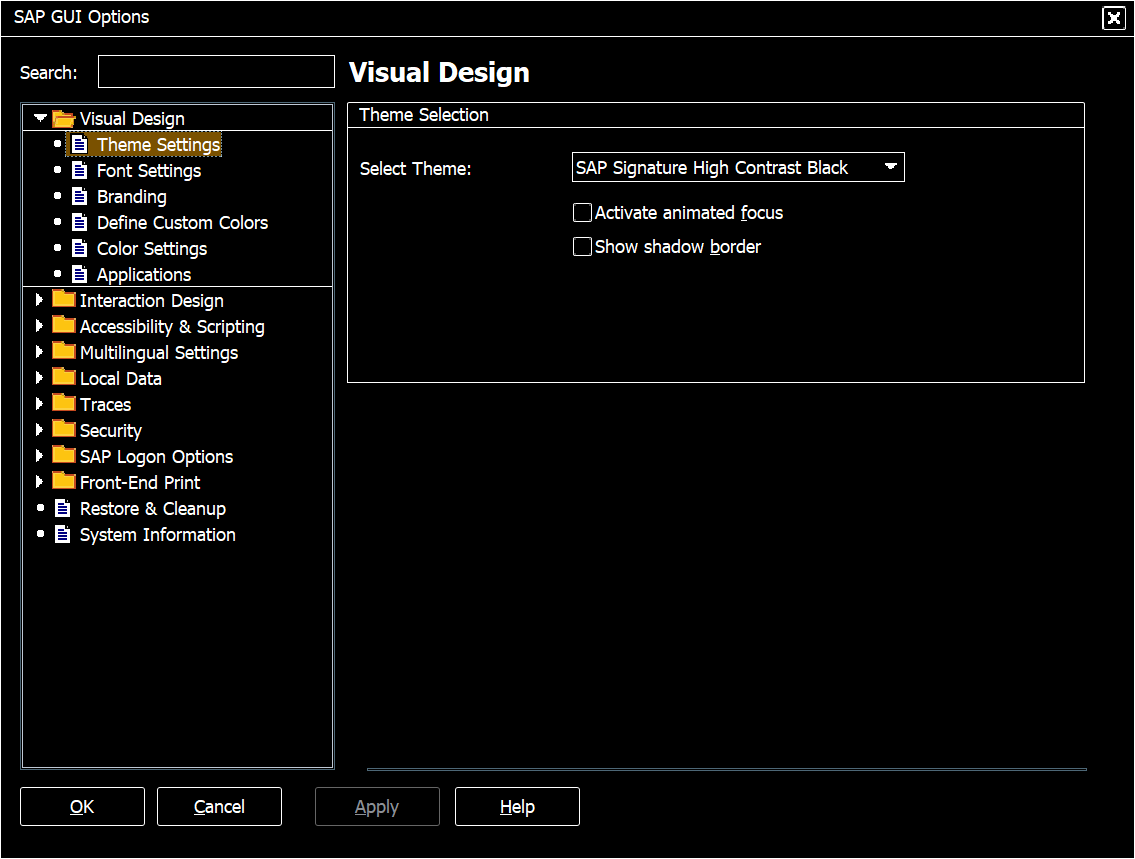
Task: Click the Visual Design folder icon
Action: 63,117
